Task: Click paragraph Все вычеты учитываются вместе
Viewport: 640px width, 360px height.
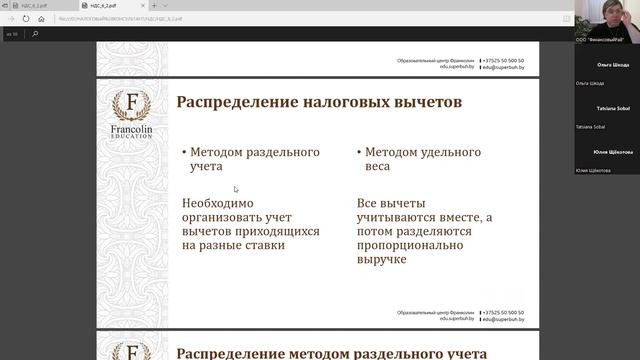Action: 424,231
